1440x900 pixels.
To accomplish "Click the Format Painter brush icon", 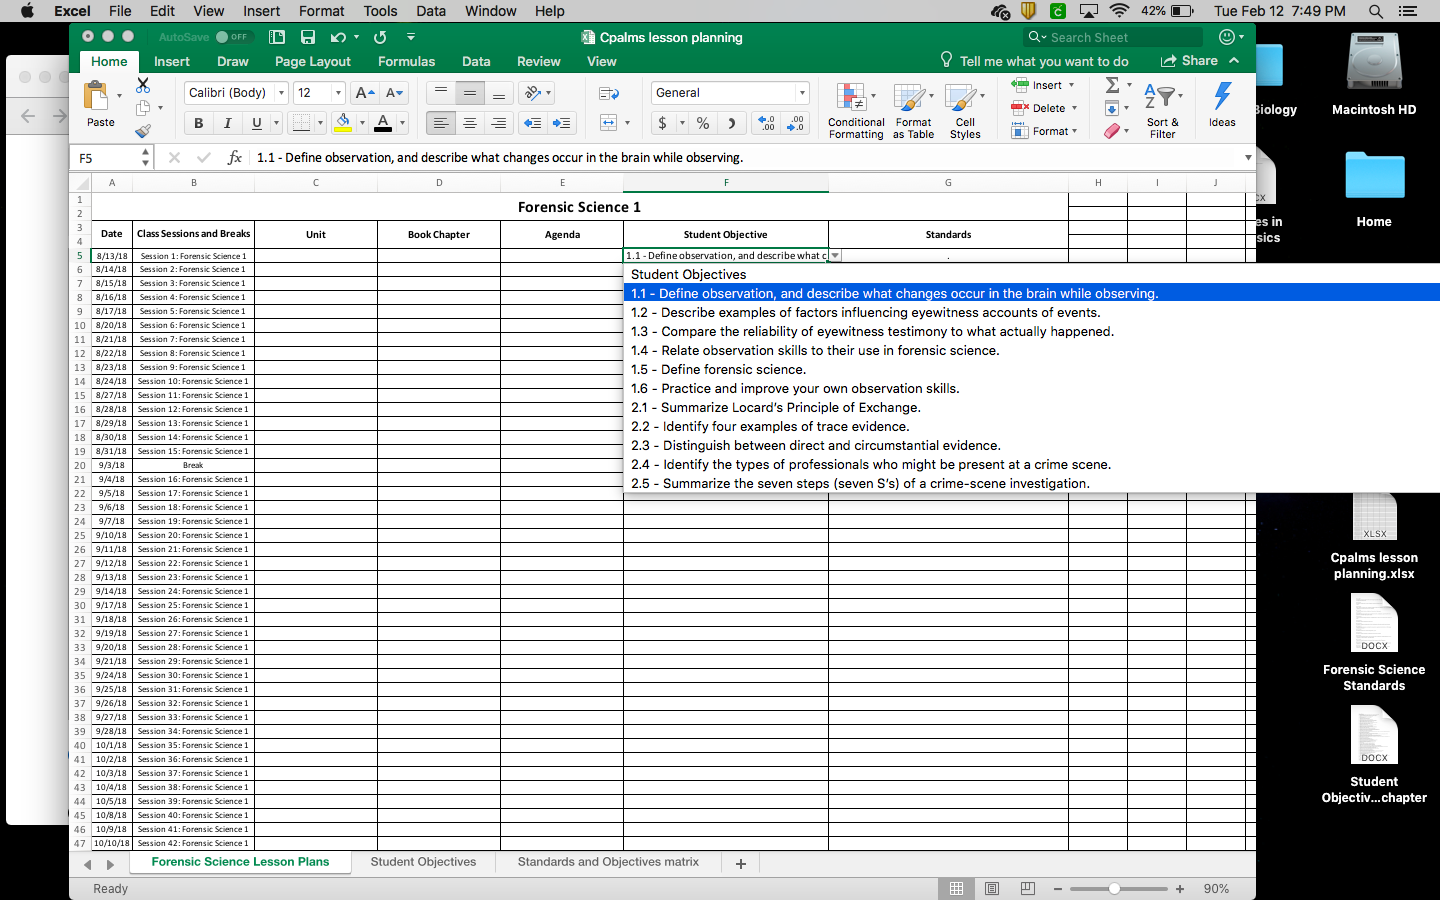I will pyautogui.click(x=143, y=130).
